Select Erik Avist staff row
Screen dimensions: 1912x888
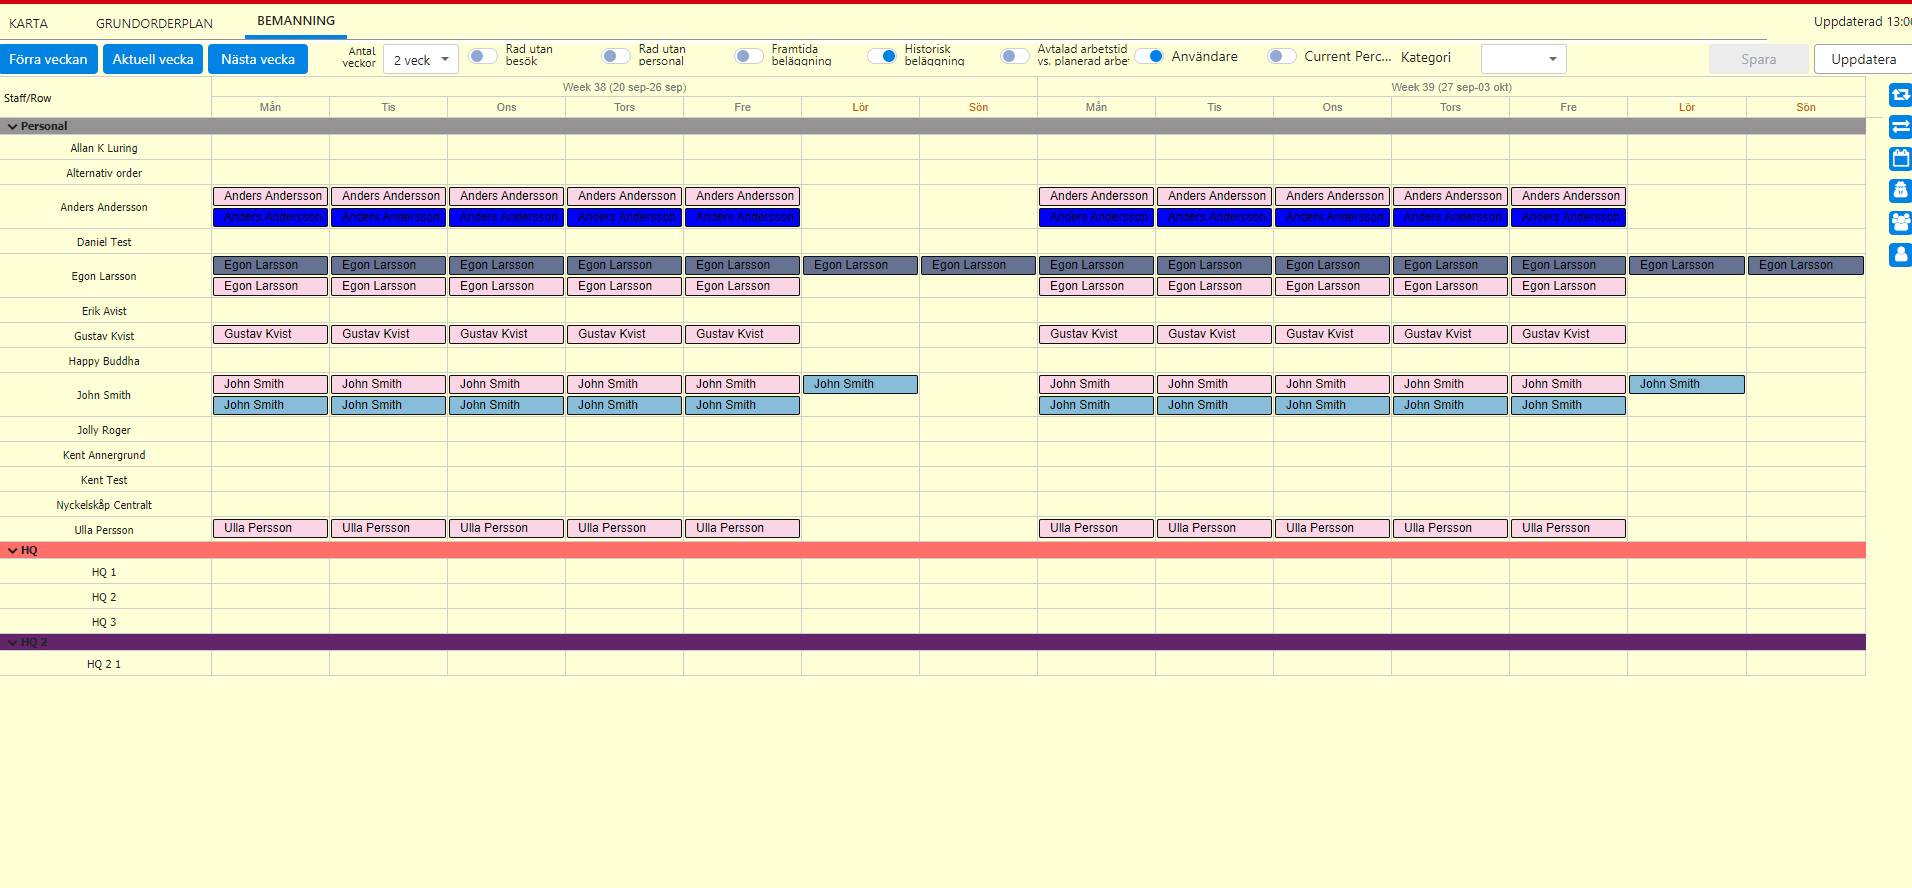[x=104, y=311]
